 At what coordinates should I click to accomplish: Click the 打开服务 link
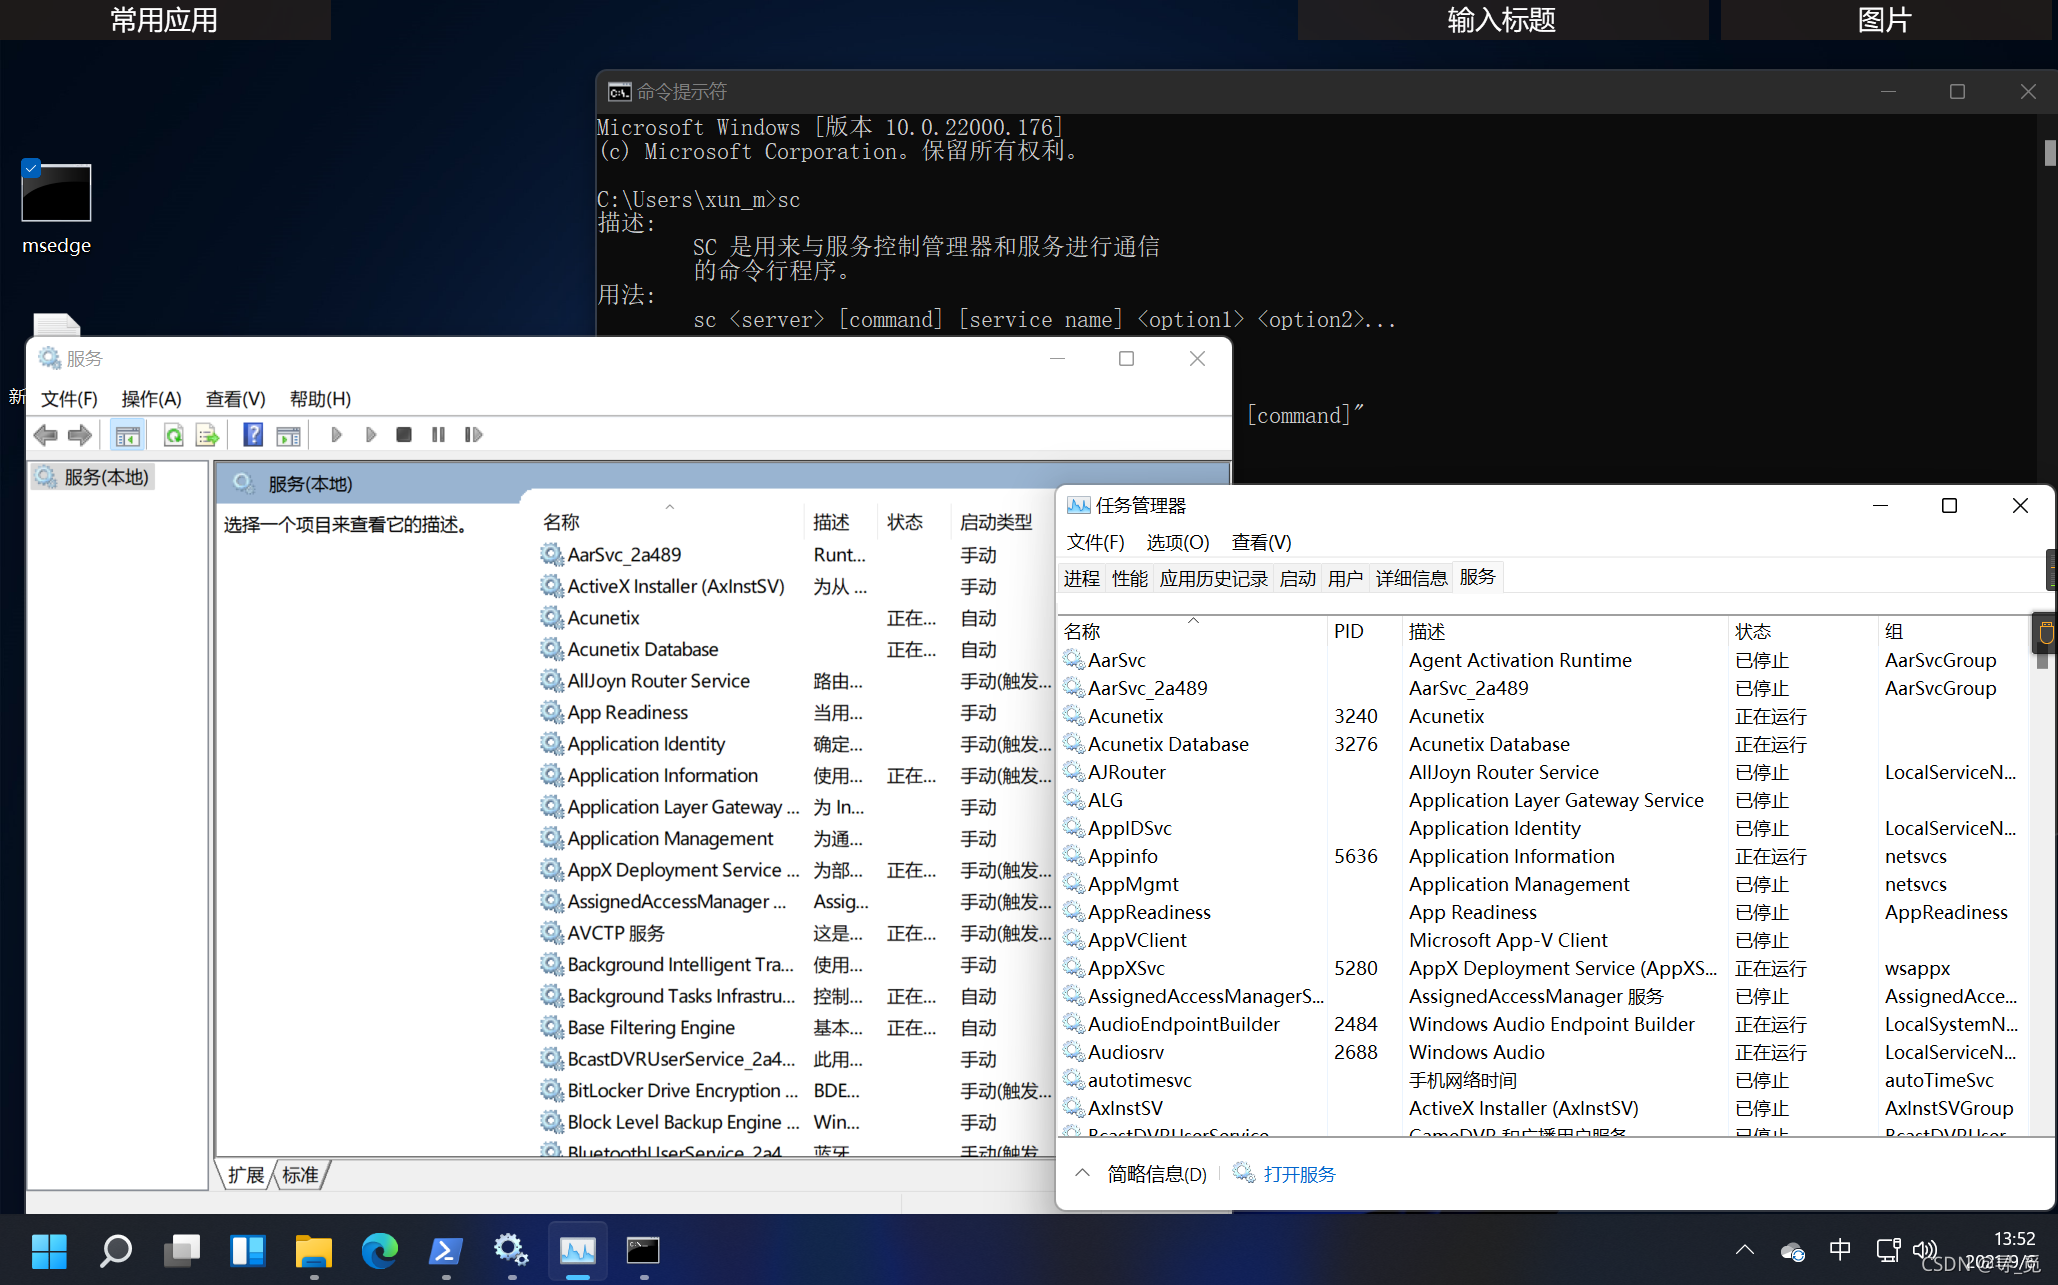pos(1298,1174)
